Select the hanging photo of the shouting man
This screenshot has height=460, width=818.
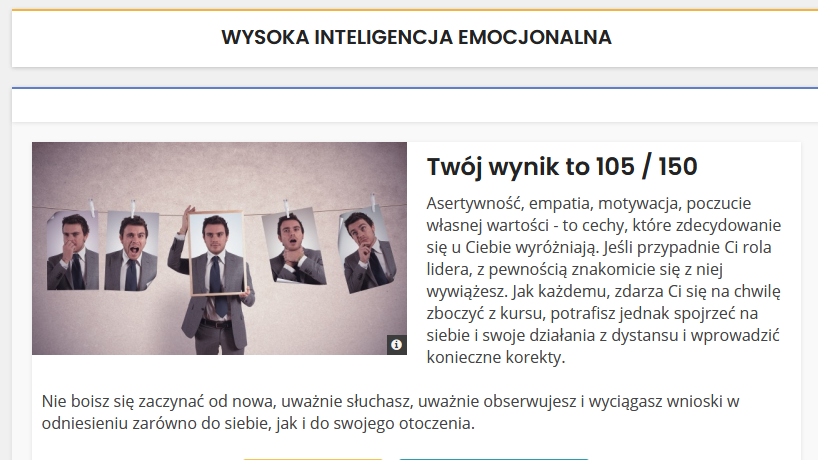(133, 250)
